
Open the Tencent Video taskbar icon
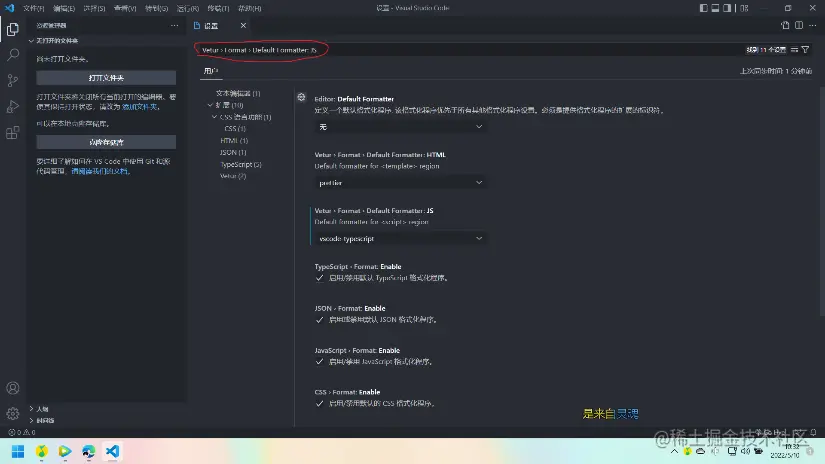coord(65,451)
